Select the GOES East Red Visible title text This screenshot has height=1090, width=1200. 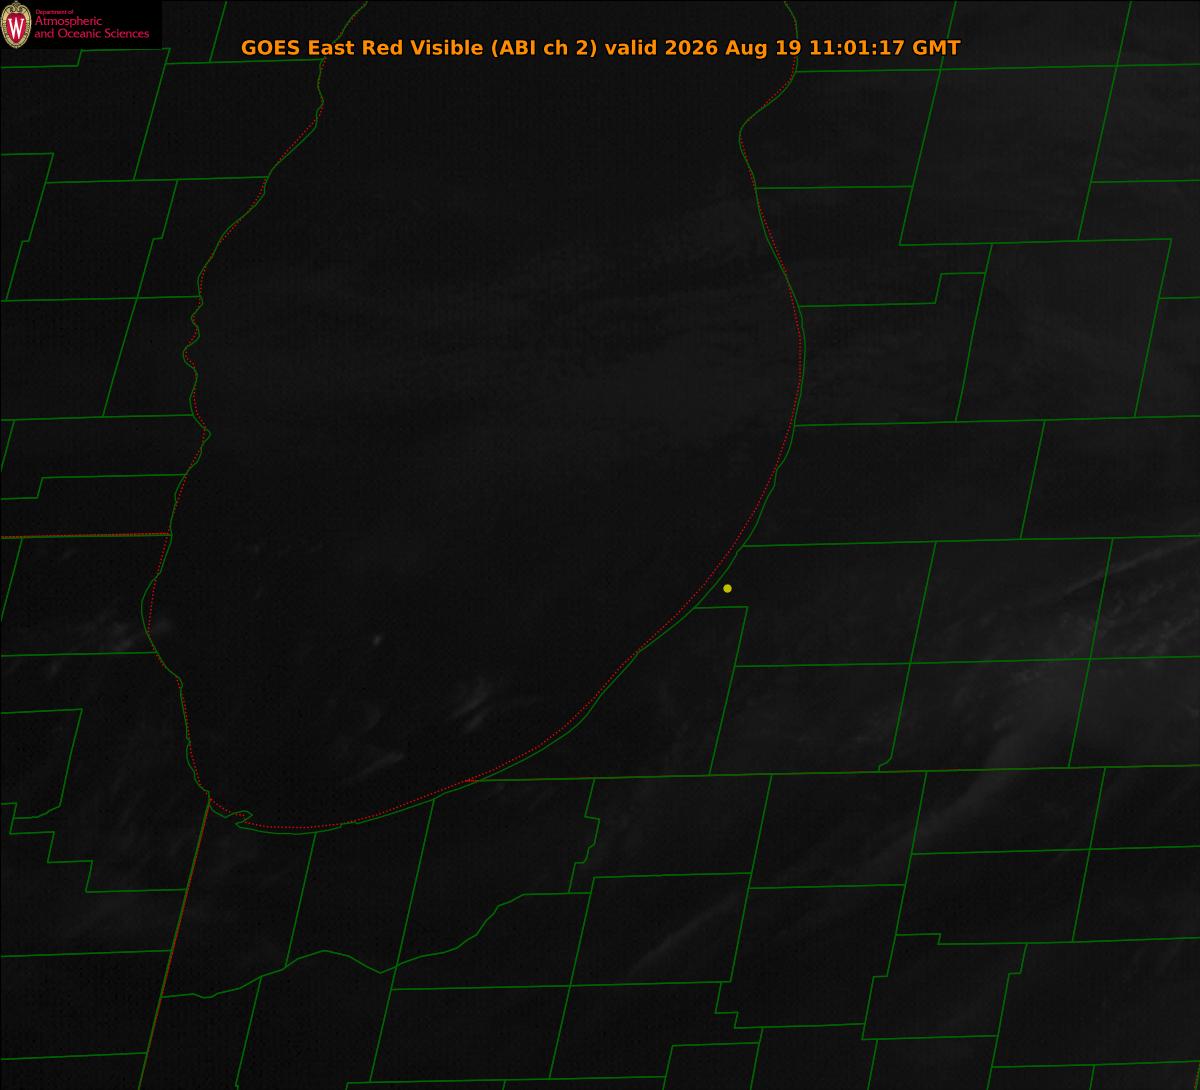(361, 48)
